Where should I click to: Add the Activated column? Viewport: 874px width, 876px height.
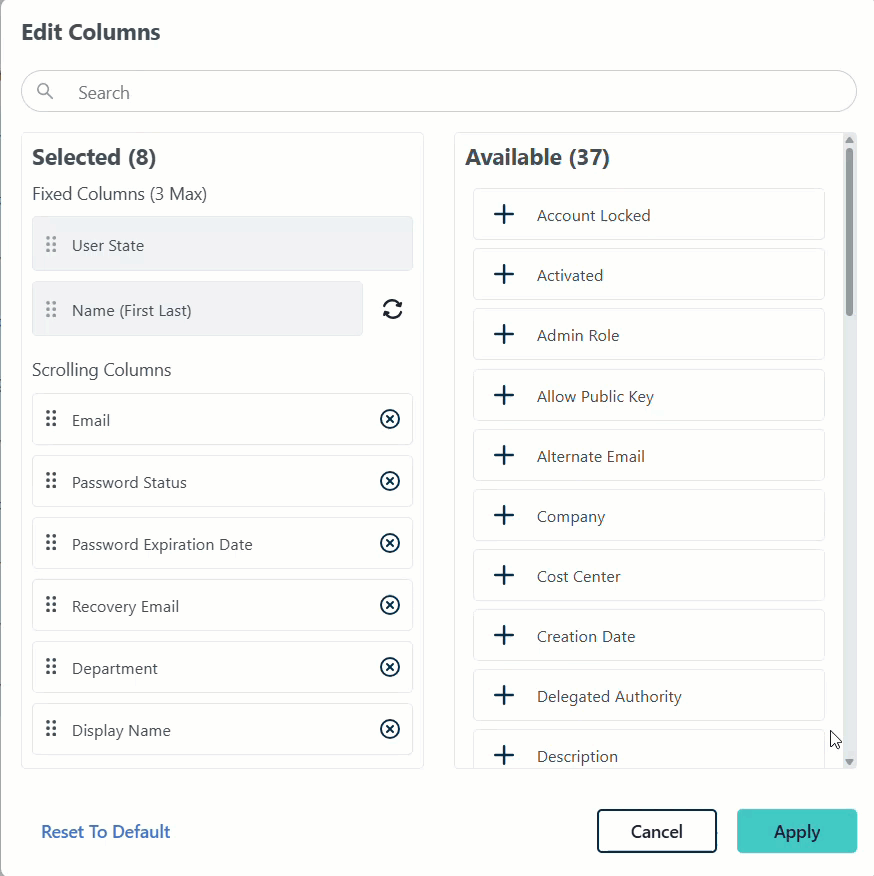click(505, 275)
